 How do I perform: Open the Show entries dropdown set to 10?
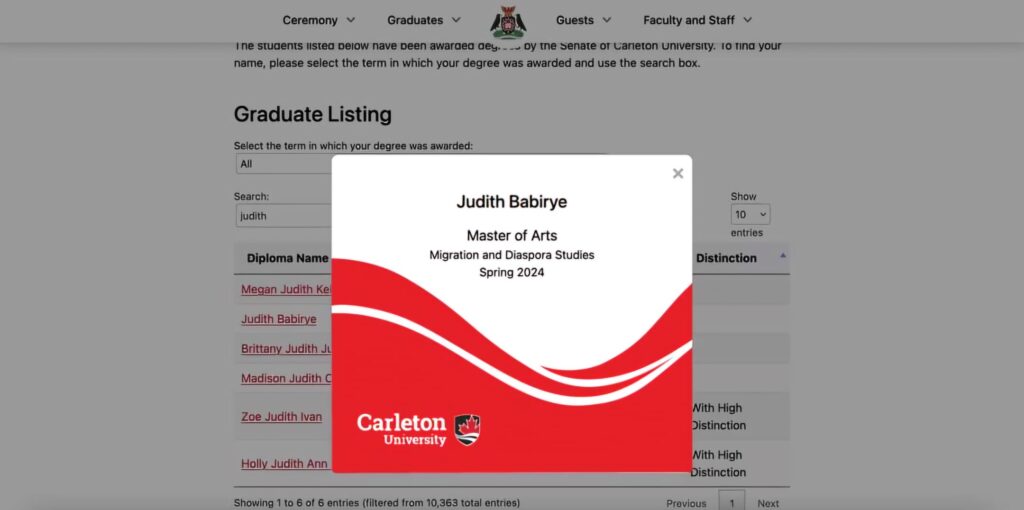click(x=750, y=214)
